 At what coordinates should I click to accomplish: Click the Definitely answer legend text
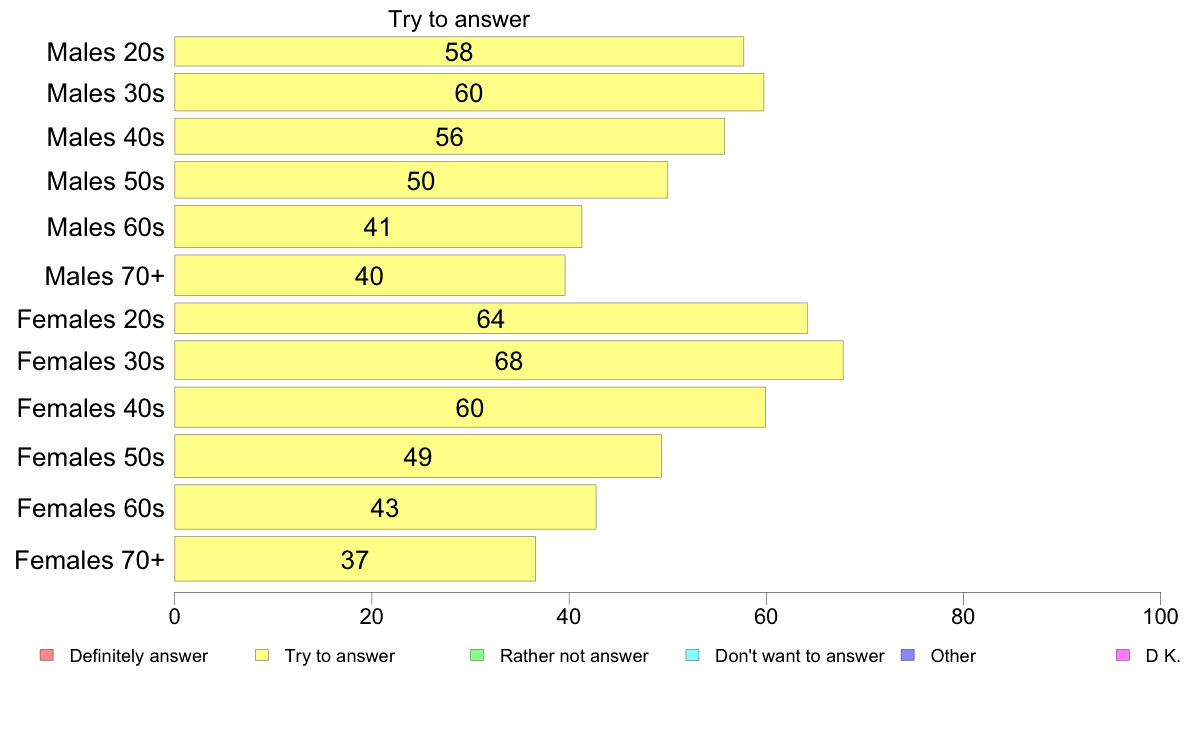point(139,656)
